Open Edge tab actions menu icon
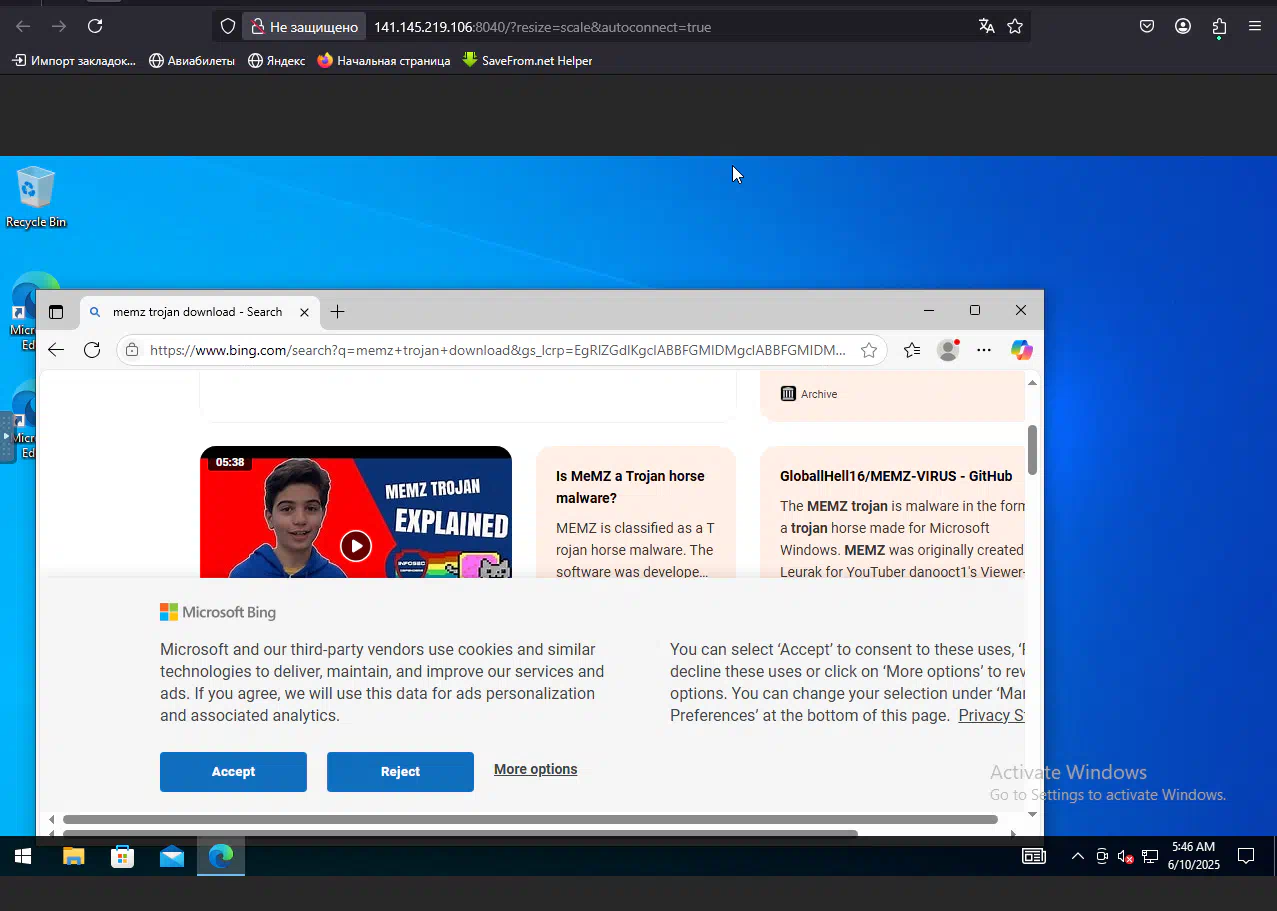Viewport: 1277px width, 911px height. pyautogui.click(x=56, y=312)
